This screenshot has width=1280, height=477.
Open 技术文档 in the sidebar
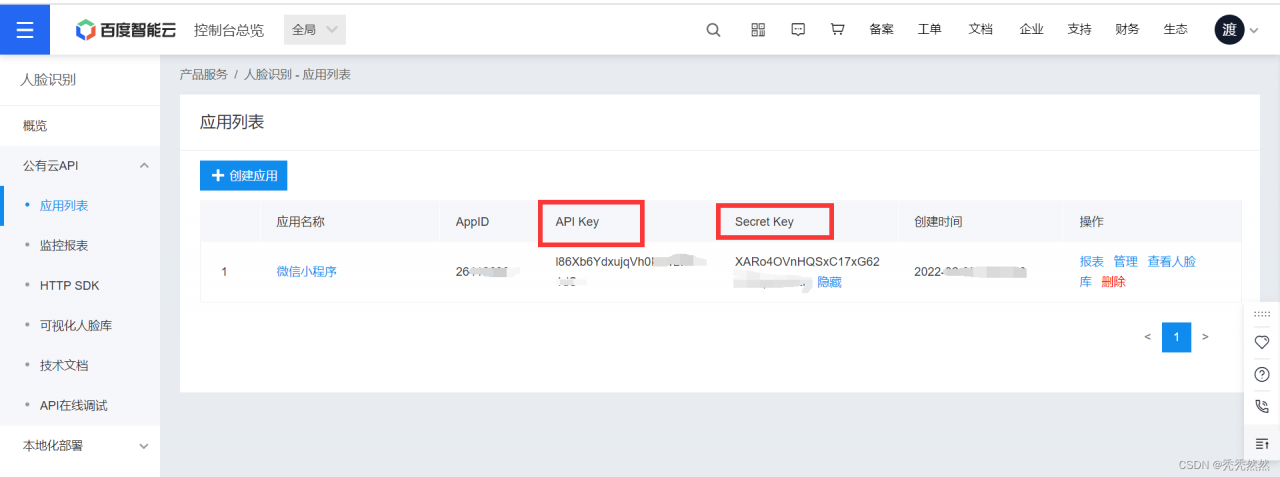click(64, 366)
